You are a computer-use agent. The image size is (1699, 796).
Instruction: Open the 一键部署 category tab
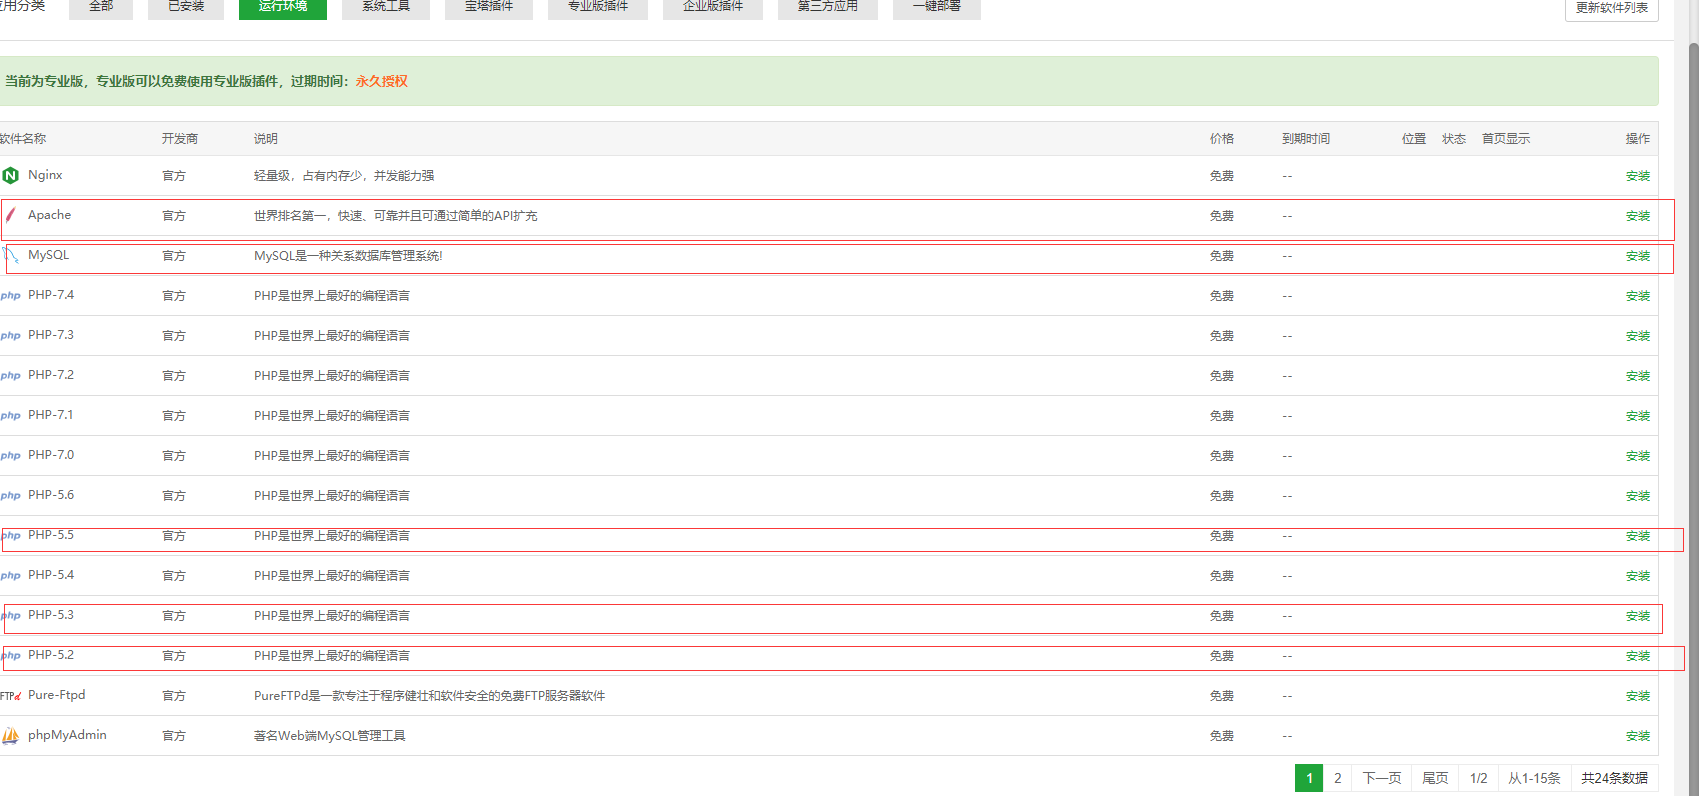click(x=937, y=7)
